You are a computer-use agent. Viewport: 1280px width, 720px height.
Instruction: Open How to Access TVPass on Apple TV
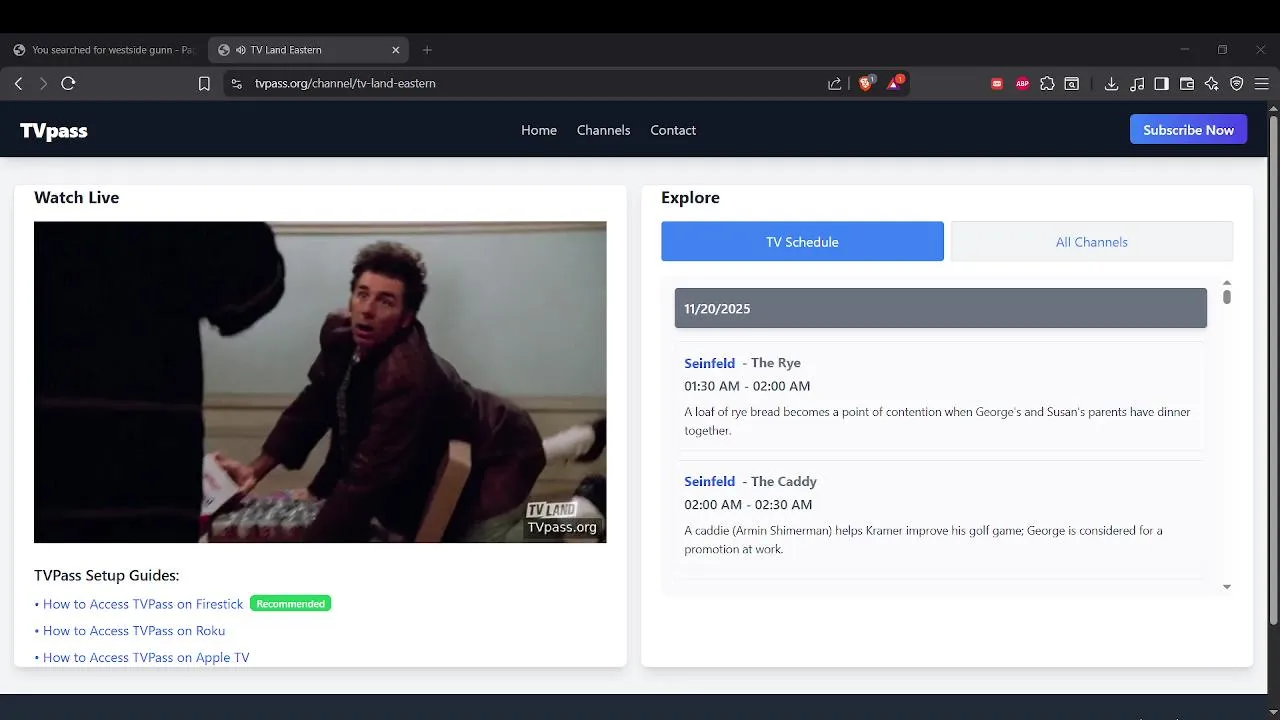point(146,658)
